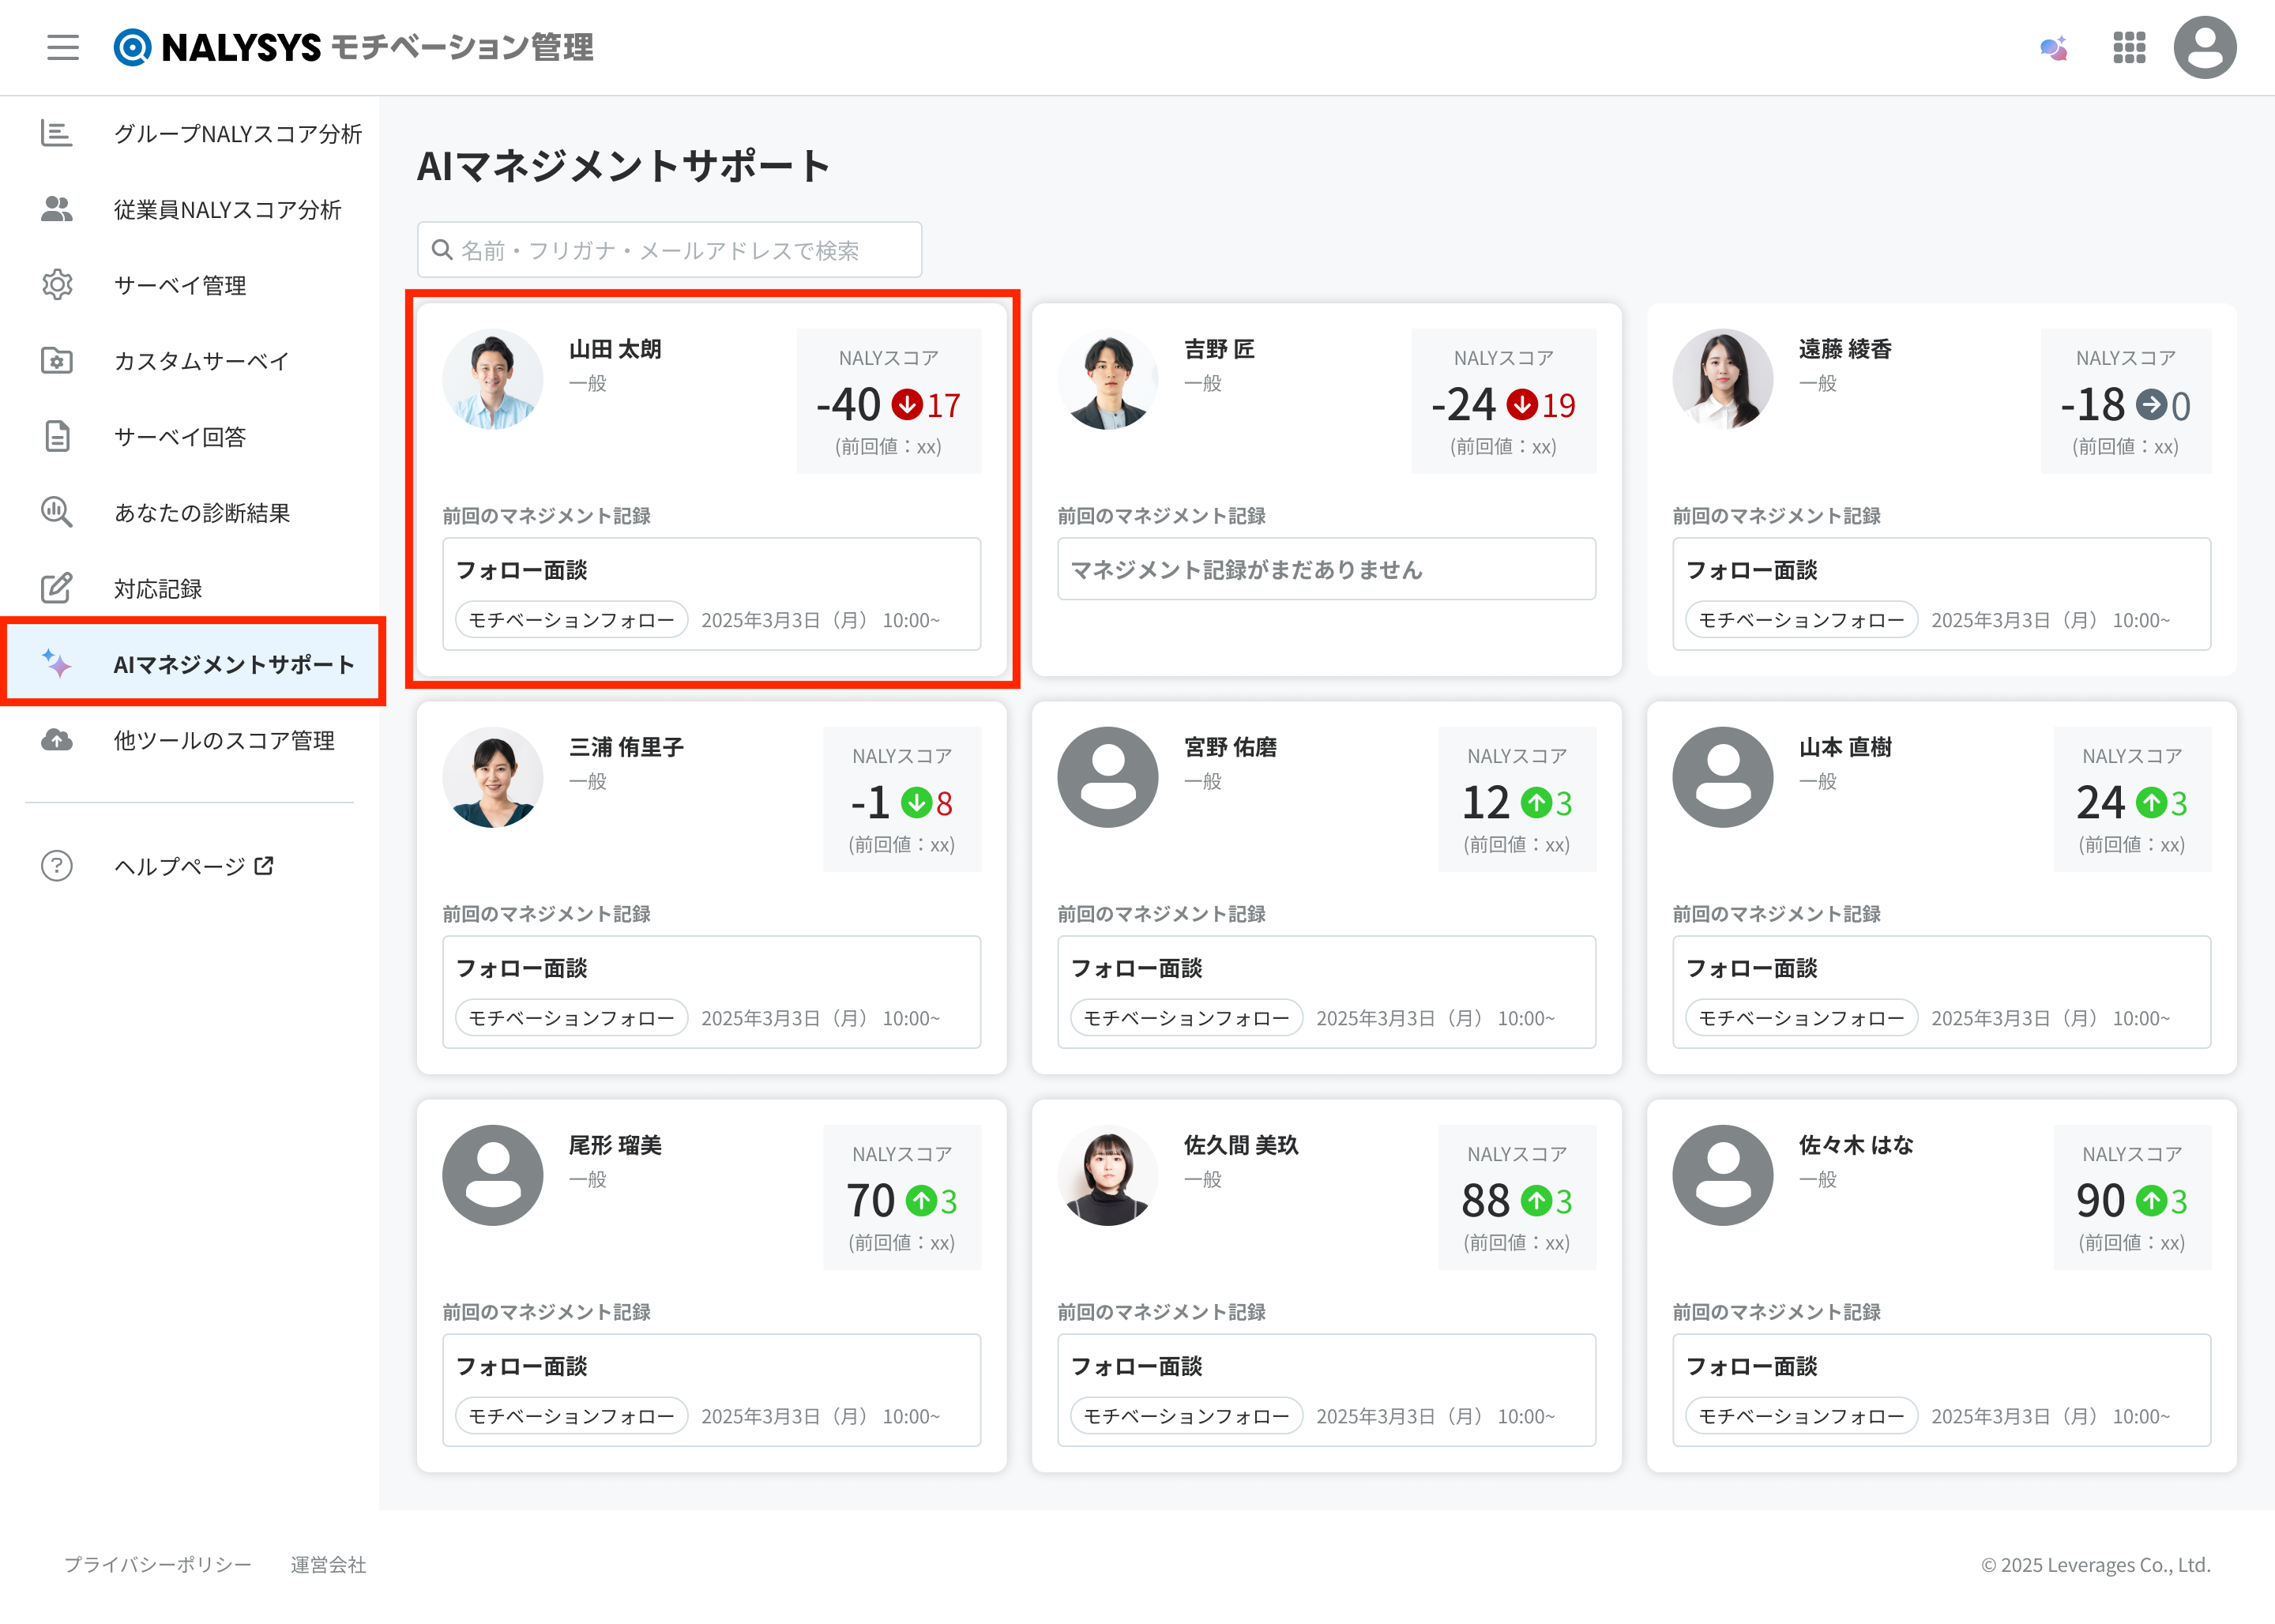Image resolution: width=2275 pixels, height=1624 pixels.
Task: Click the プライバシーポリシー footer link
Action: point(158,1564)
